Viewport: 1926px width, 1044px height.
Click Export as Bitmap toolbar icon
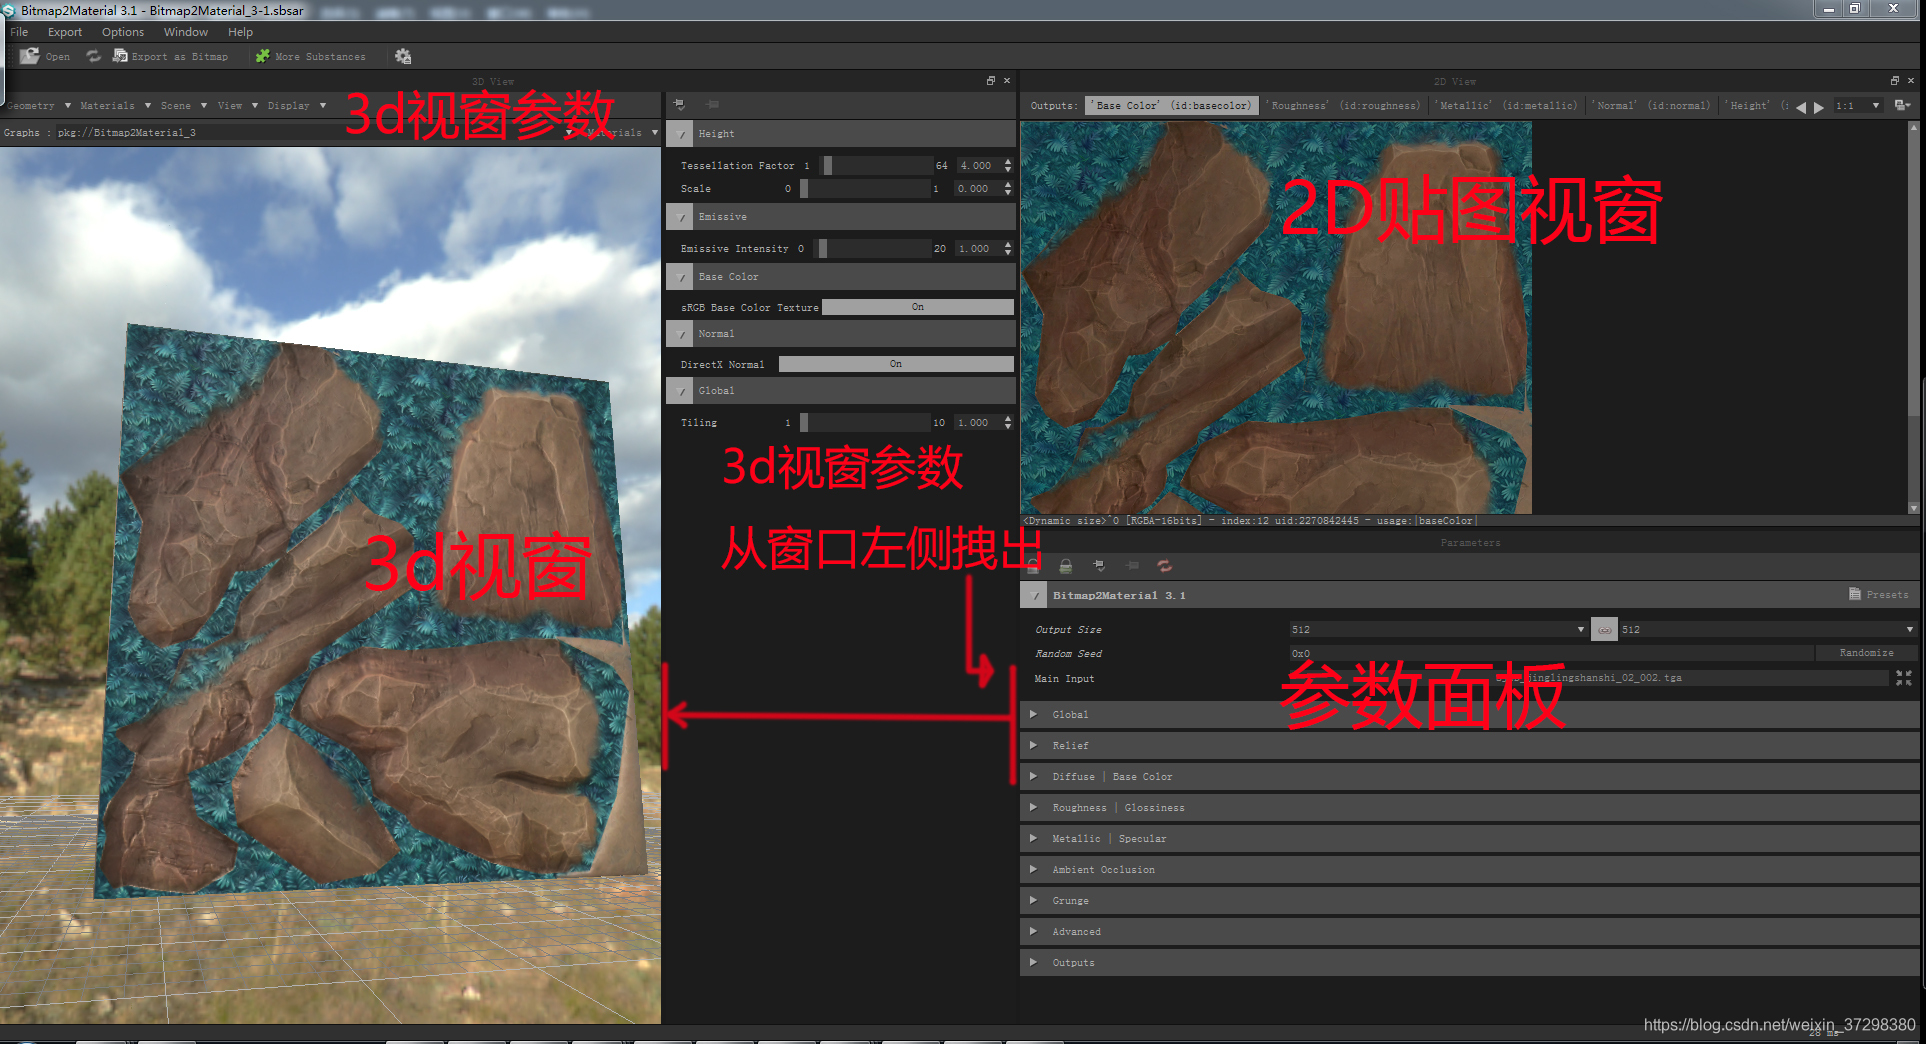coord(120,56)
